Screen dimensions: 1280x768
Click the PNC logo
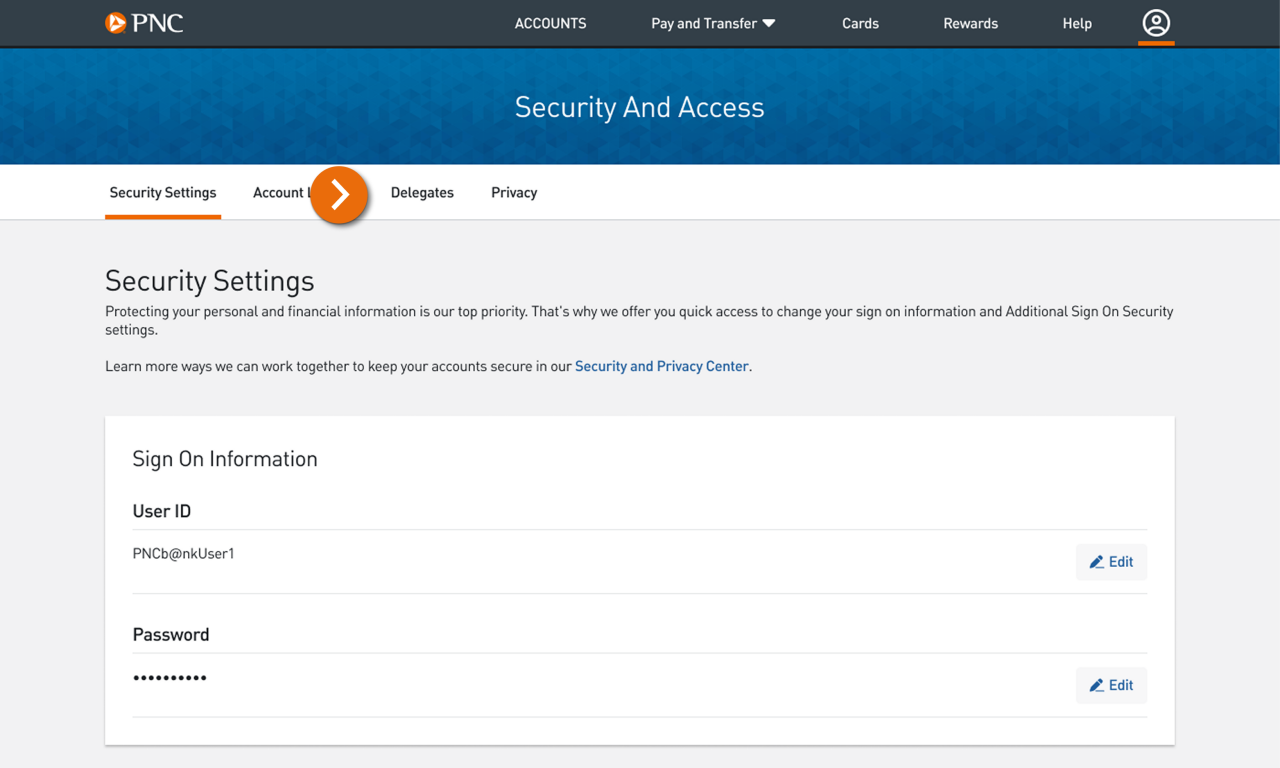click(x=143, y=22)
